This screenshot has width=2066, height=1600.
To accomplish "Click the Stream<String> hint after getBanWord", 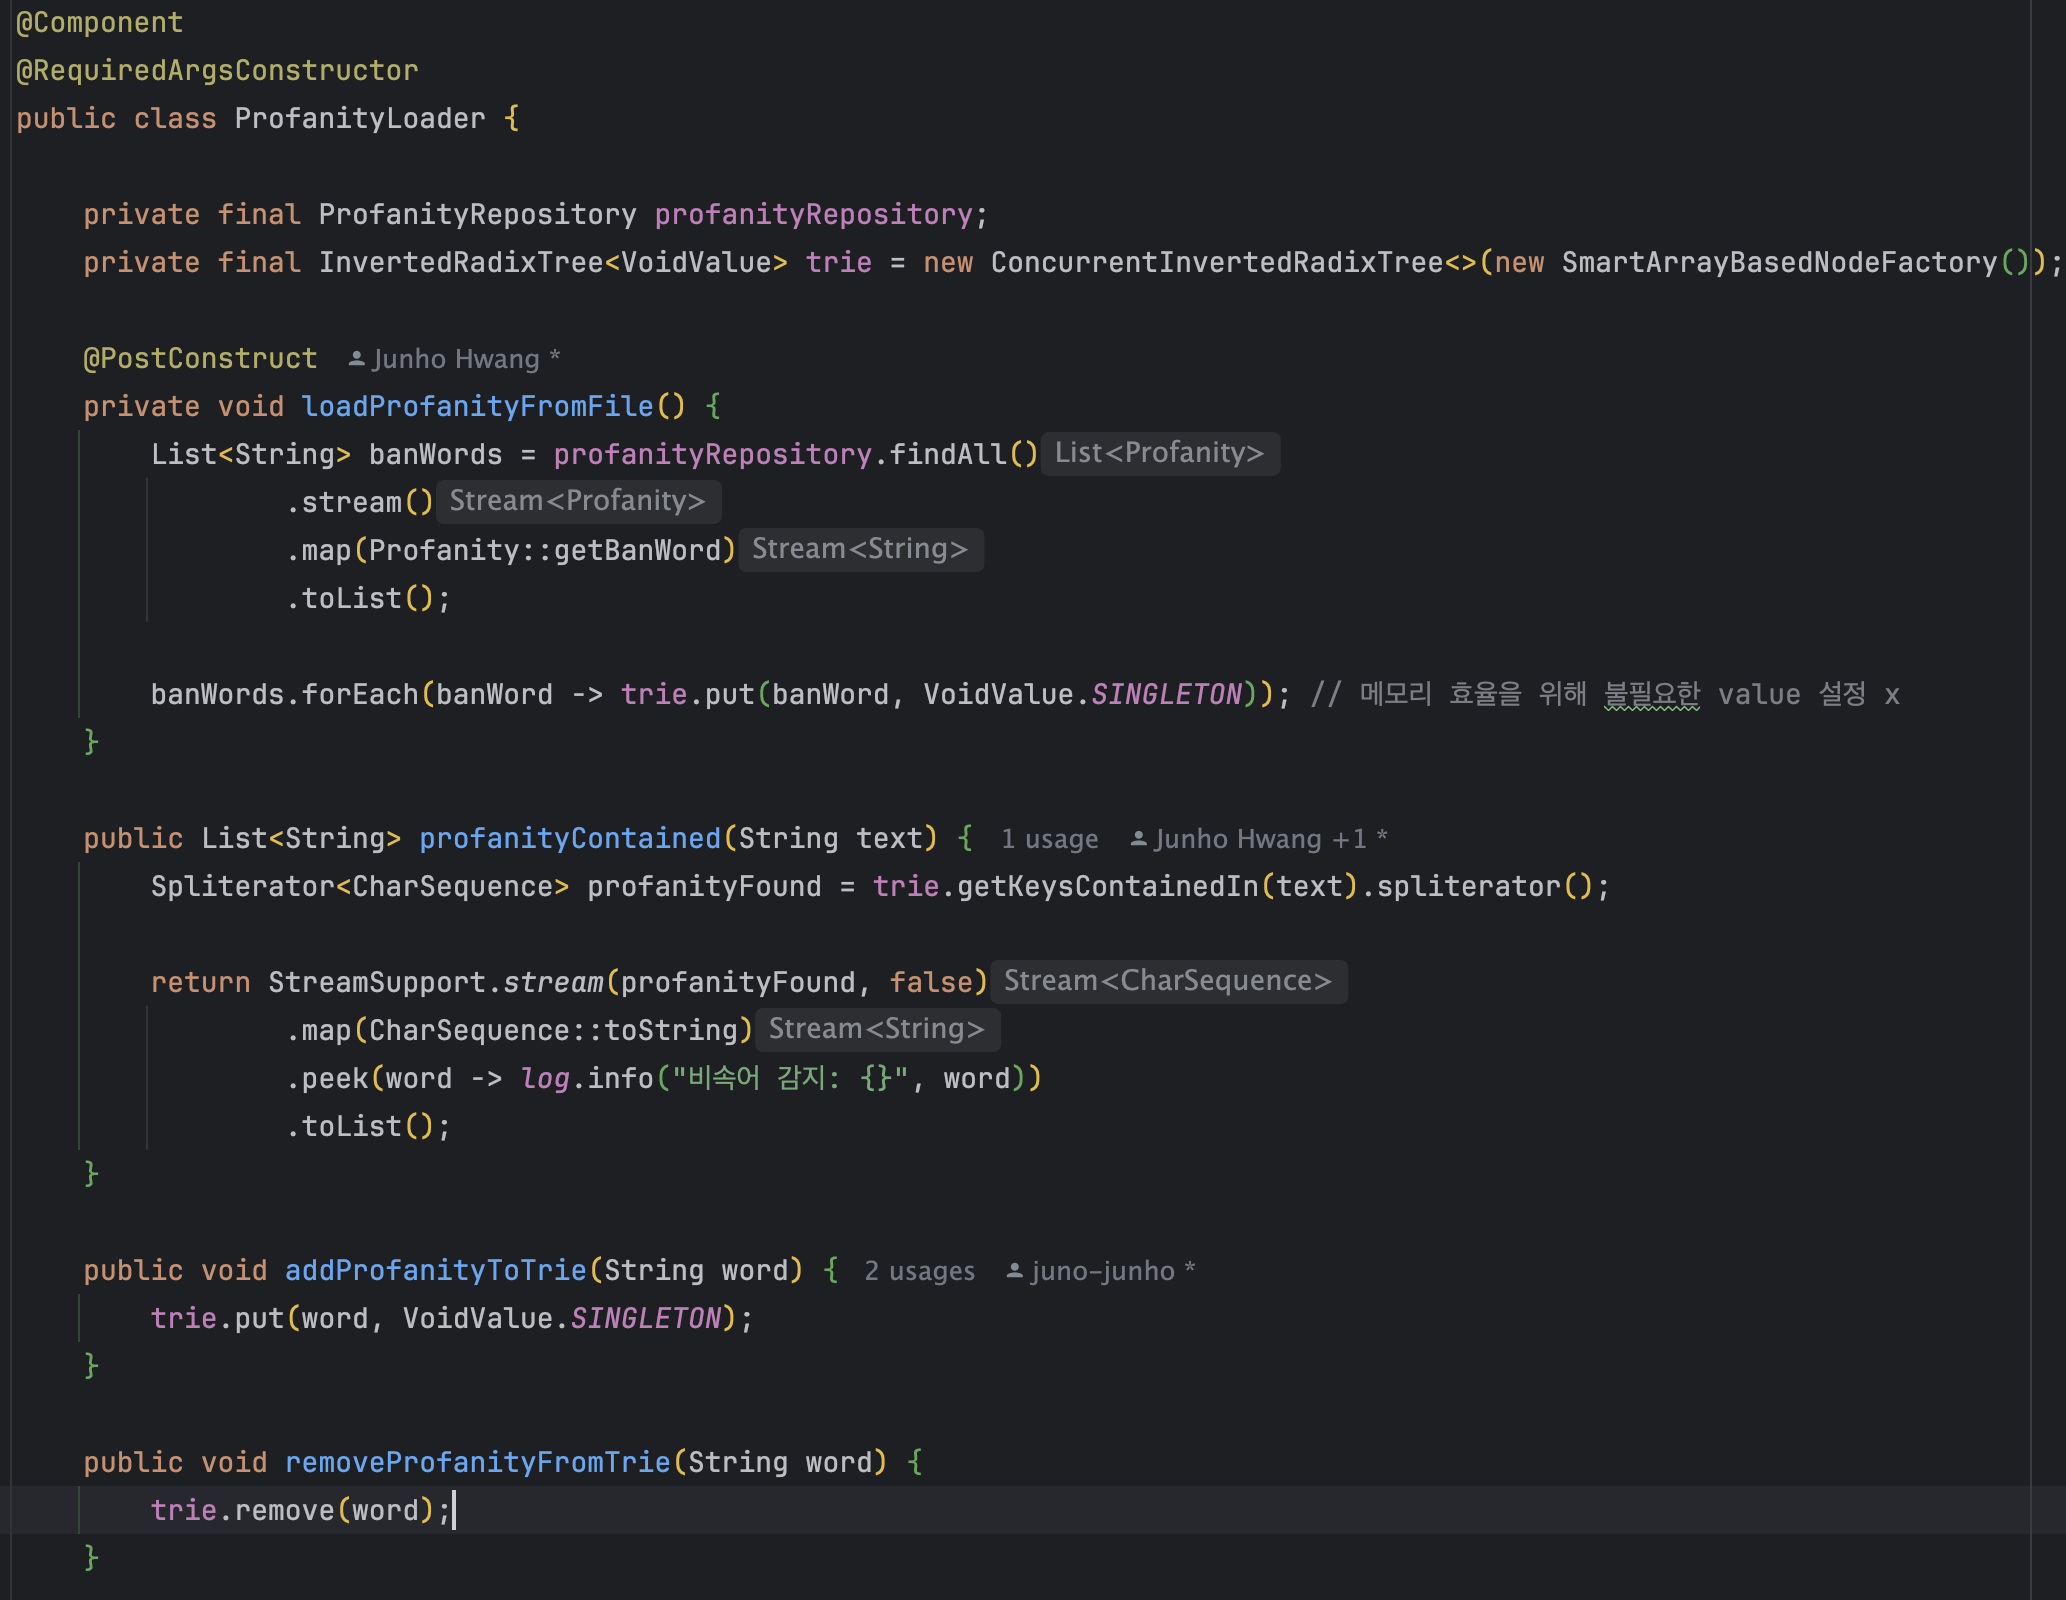I will (860, 549).
